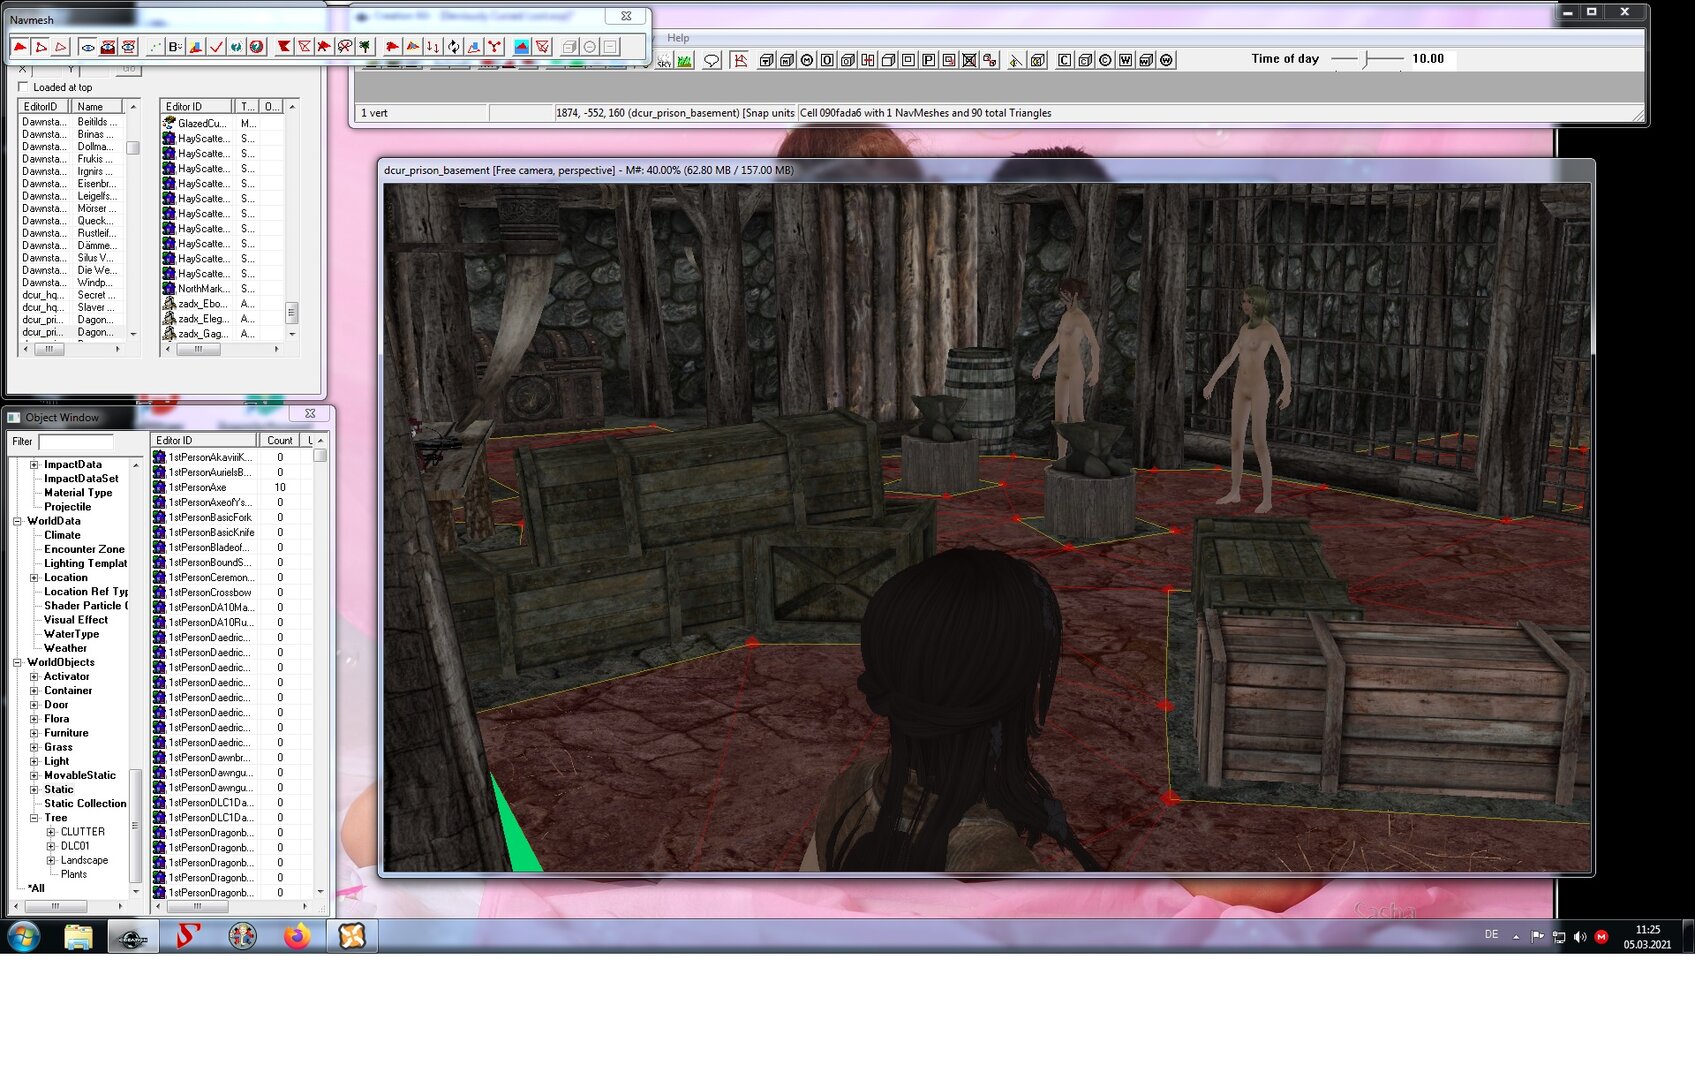1695x1080 pixels.
Task: Click the red up-down arrows icon in Navmesh toolbar
Action: point(433,47)
